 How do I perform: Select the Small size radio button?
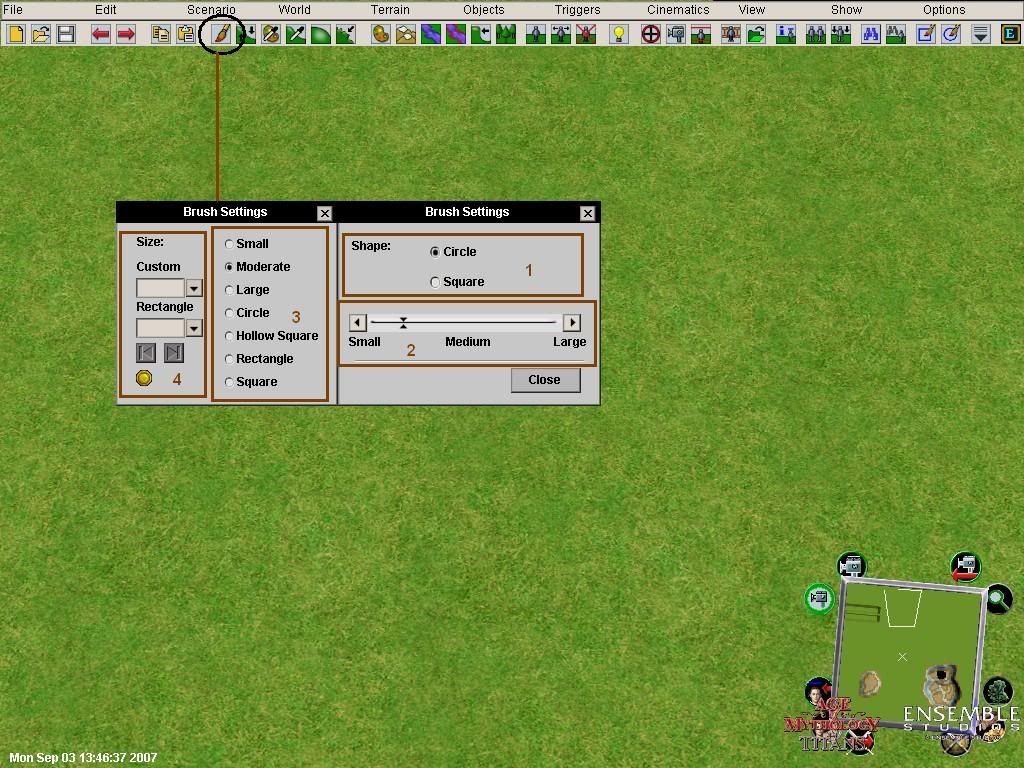230,244
